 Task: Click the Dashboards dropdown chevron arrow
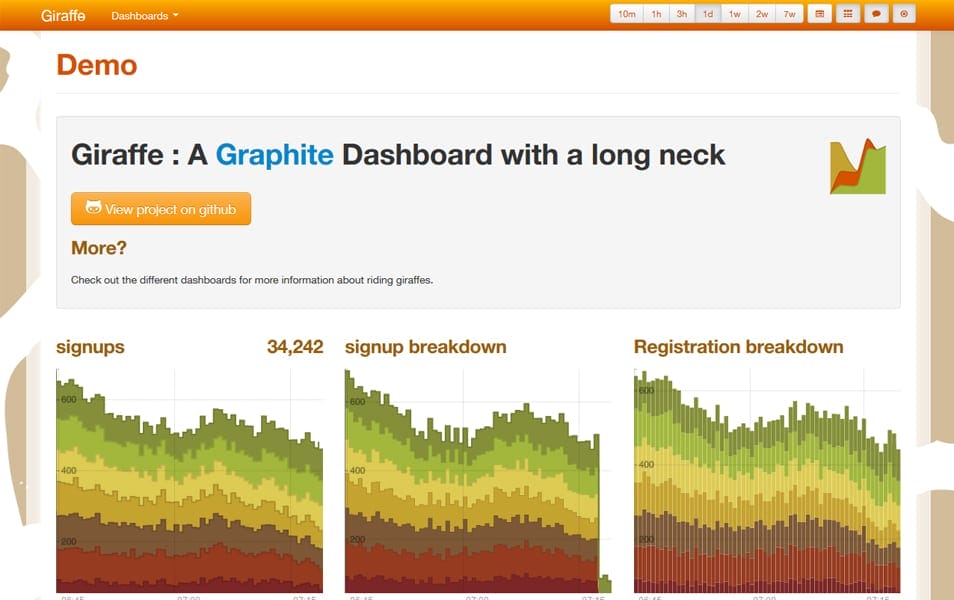176,16
